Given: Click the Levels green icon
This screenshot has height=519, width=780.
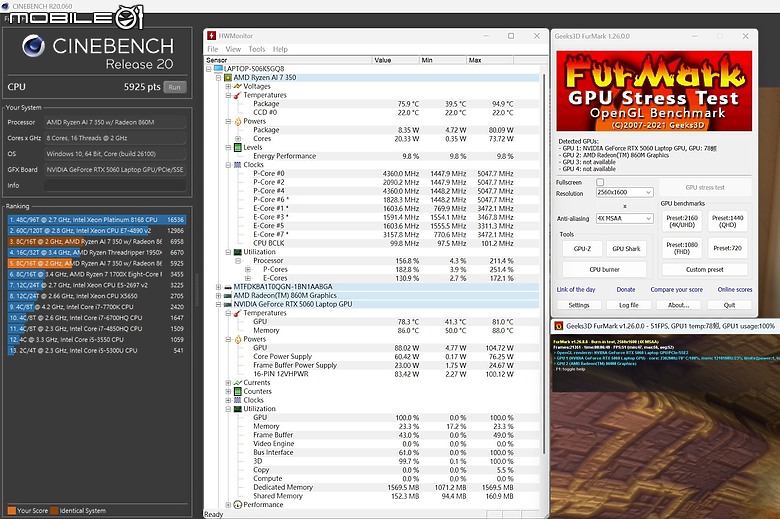Looking at the screenshot, I should [238, 147].
